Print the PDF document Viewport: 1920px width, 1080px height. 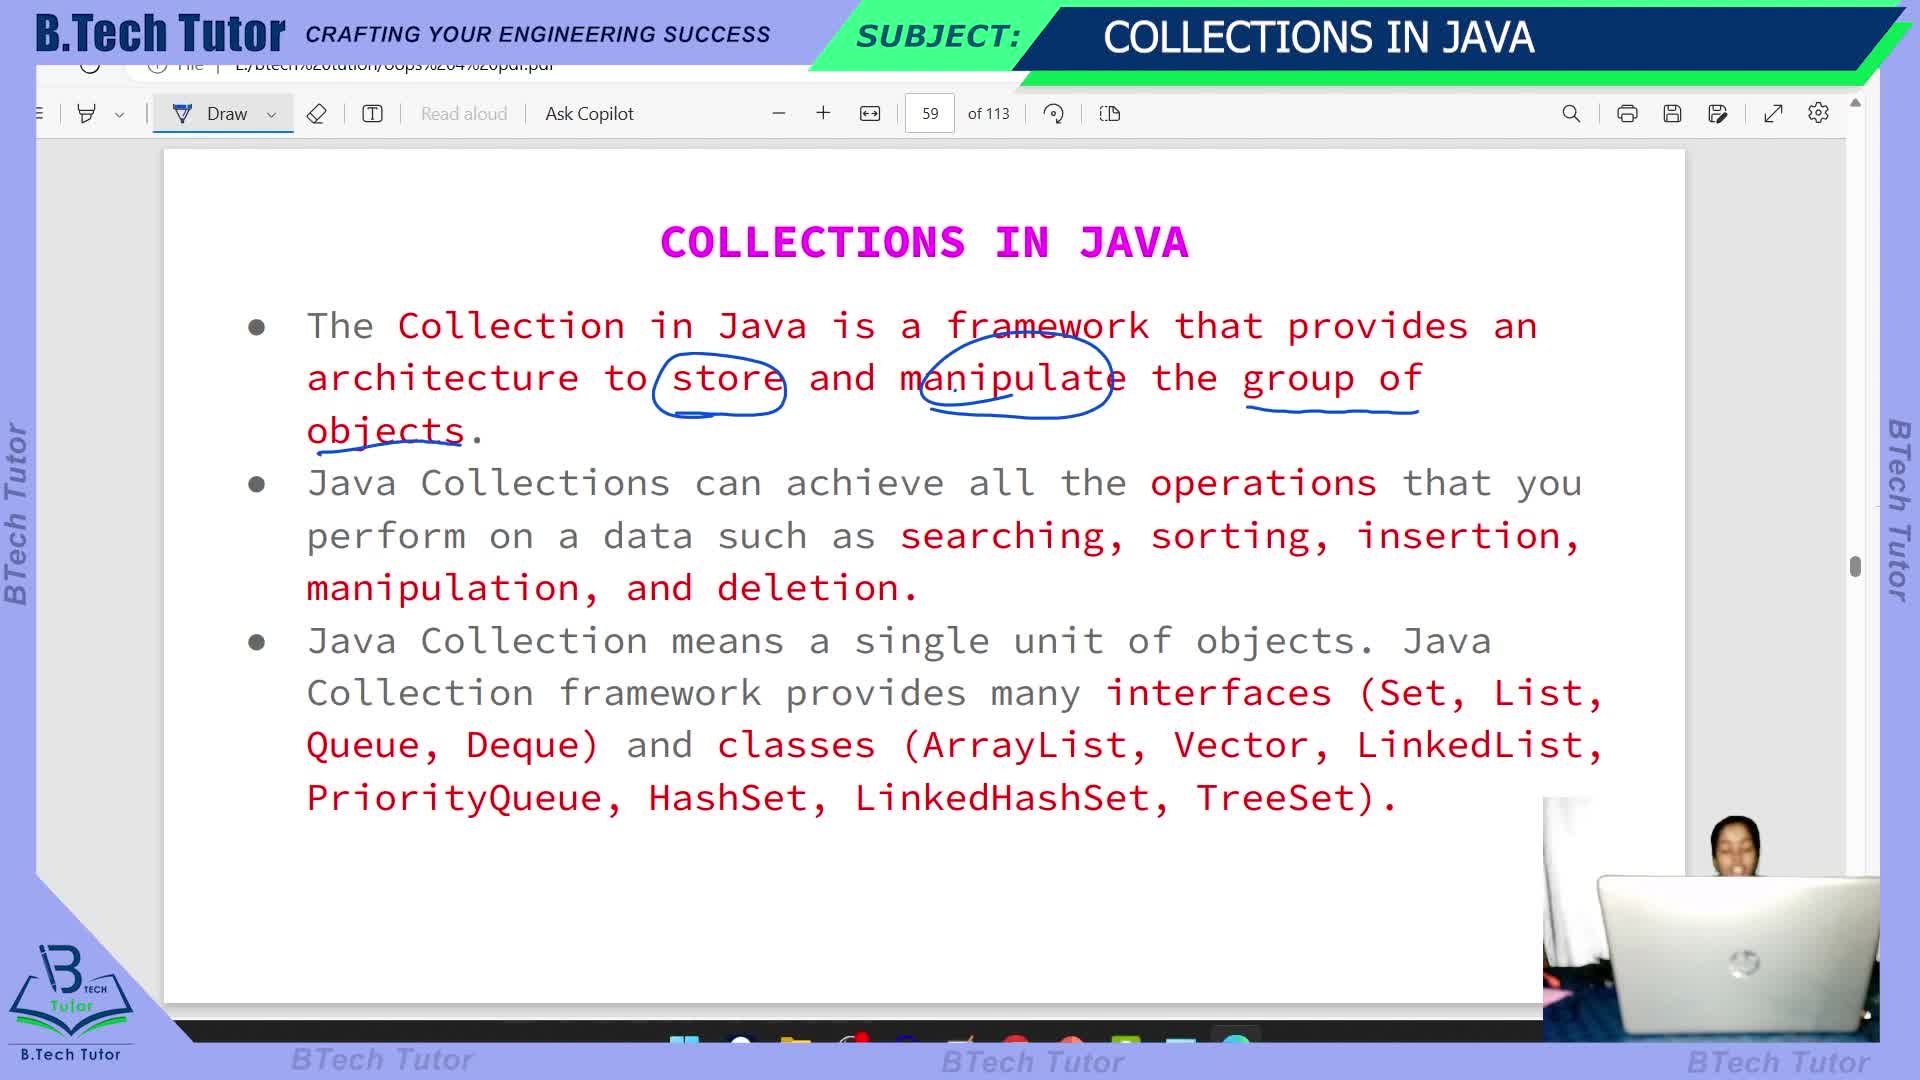(1627, 114)
